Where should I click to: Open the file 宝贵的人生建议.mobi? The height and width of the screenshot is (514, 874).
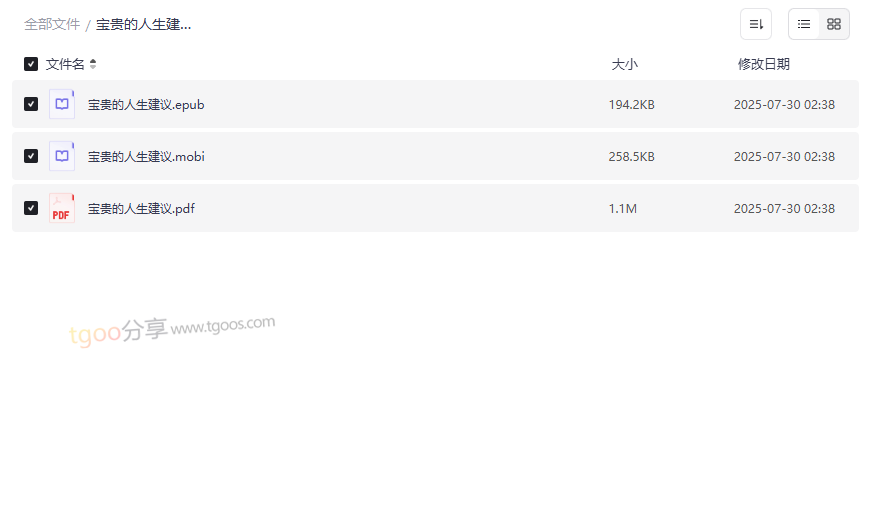(x=146, y=156)
